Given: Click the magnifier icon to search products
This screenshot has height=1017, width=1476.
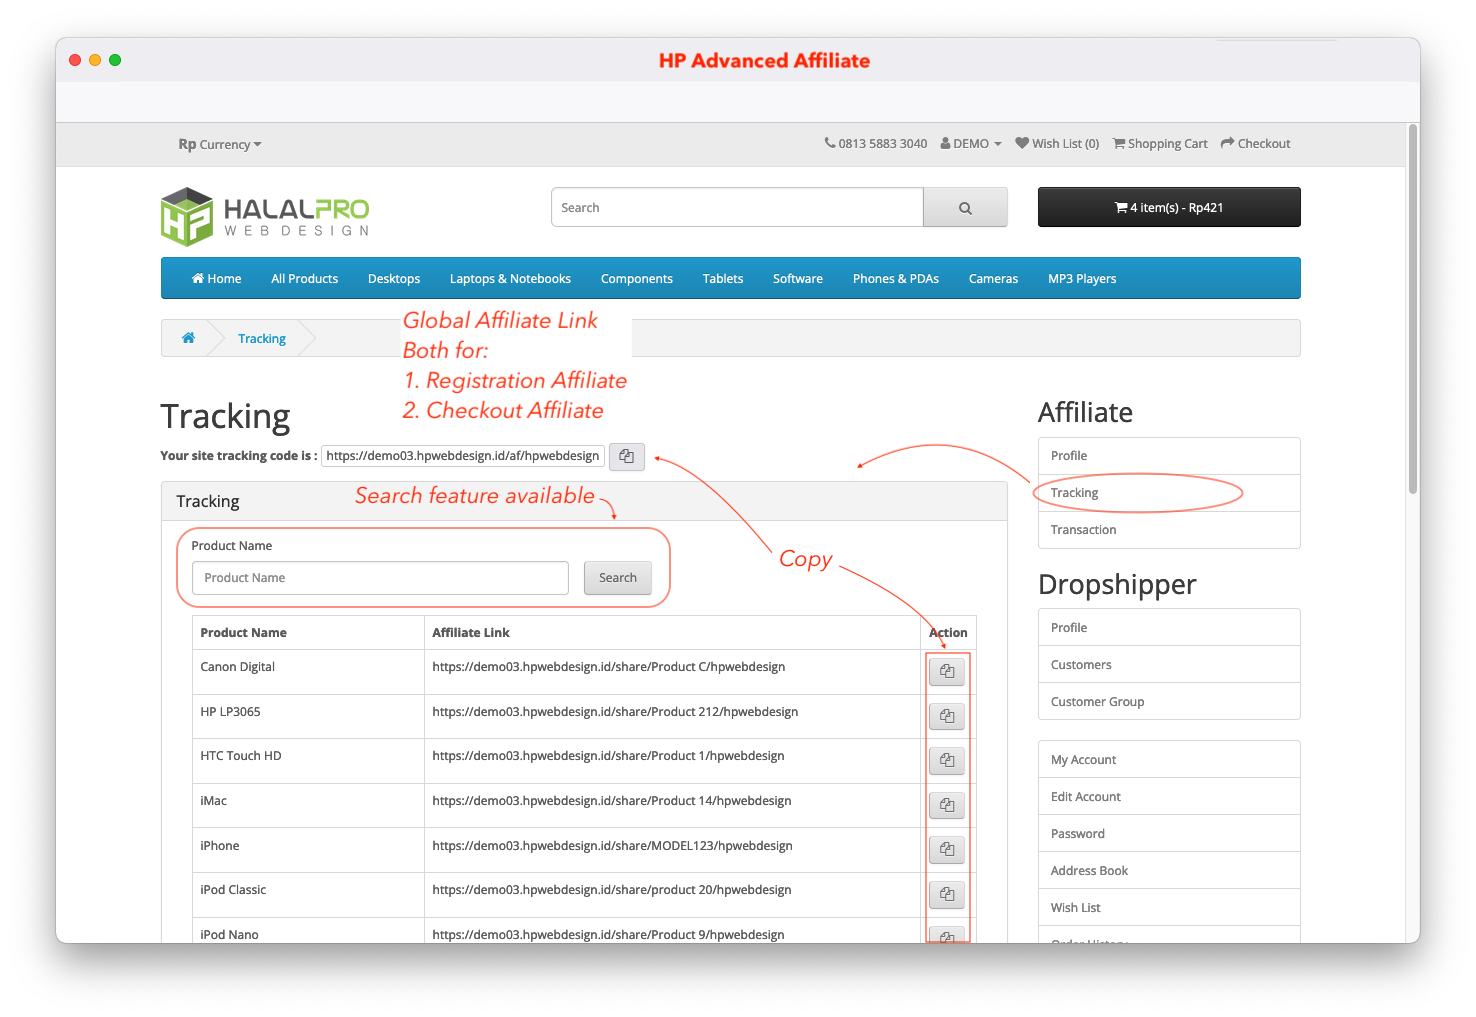Looking at the screenshot, I should (964, 207).
